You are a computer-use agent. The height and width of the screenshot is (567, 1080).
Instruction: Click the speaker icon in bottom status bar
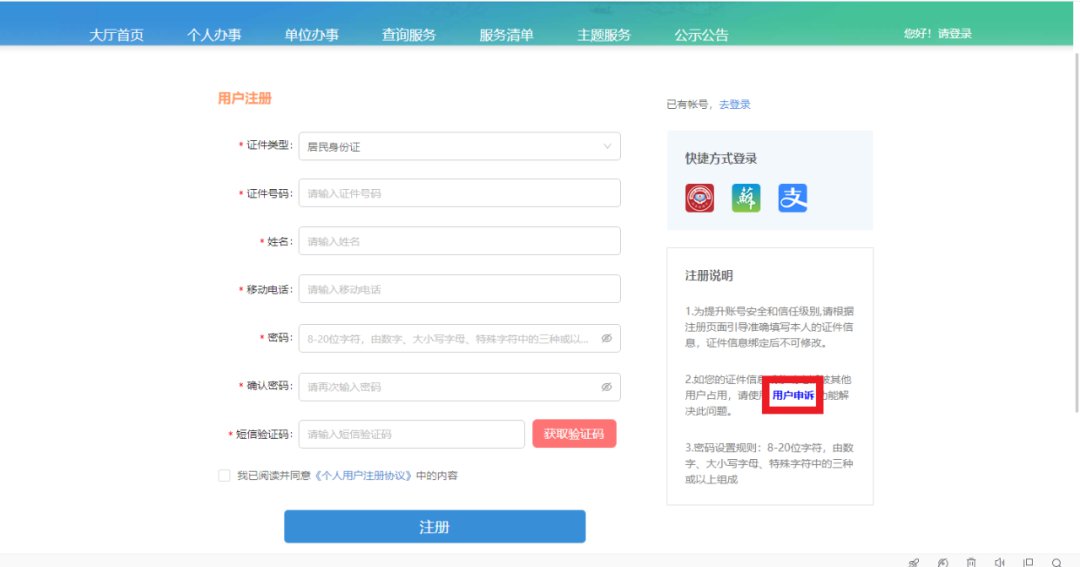click(999, 562)
